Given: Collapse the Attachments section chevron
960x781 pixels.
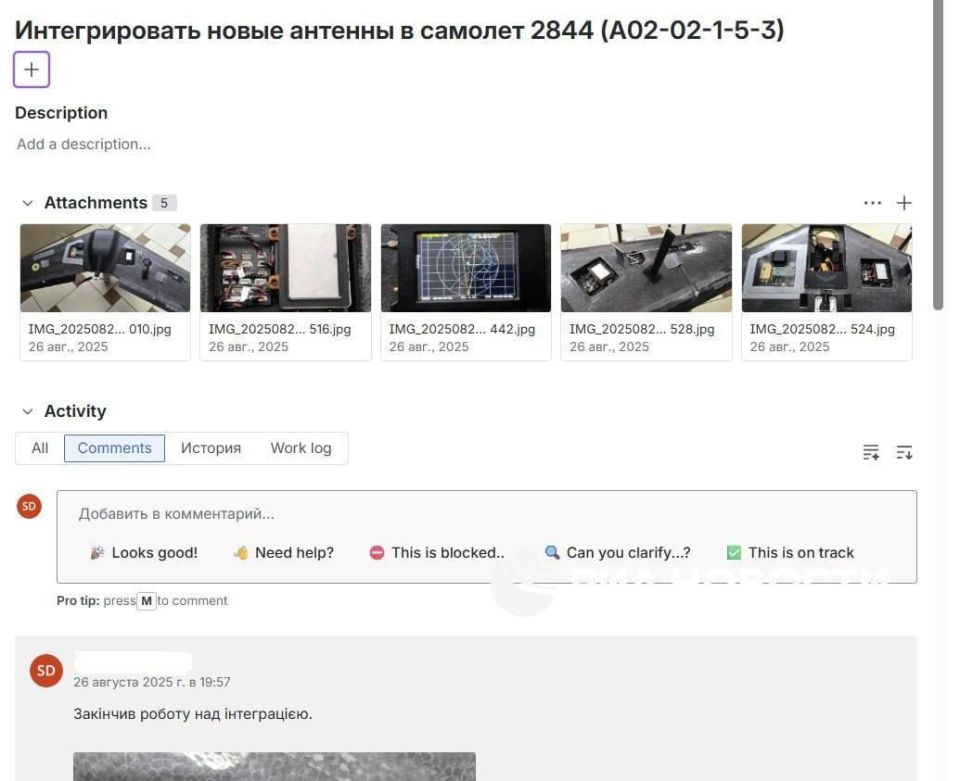Looking at the screenshot, I should [x=29, y=202].
